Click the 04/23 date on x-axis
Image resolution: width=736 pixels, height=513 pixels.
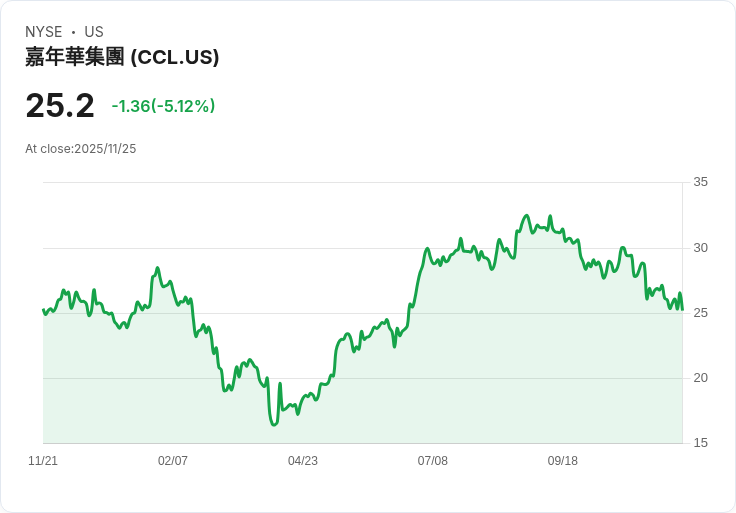[303, 461]
